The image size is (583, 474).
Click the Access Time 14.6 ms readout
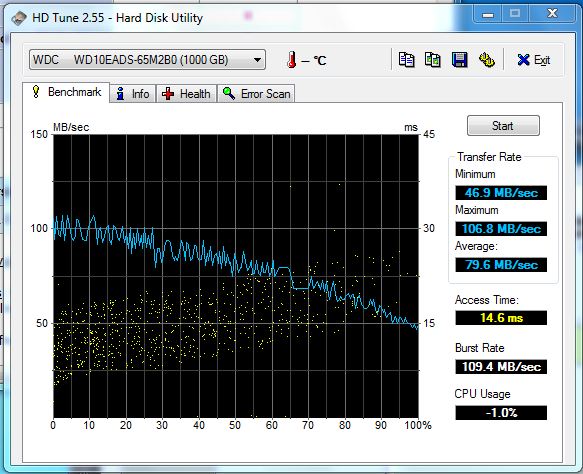coord(501,318)
